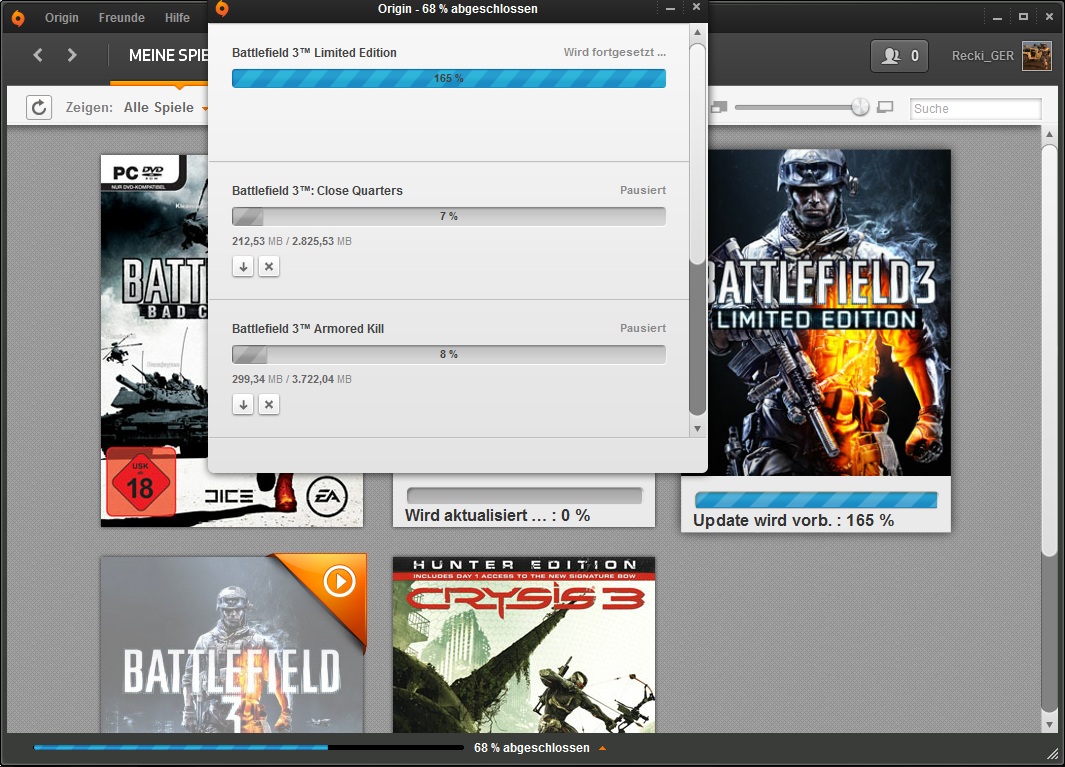Click the Battlefield 3 Limited Edition progress bar

[449, 78]
